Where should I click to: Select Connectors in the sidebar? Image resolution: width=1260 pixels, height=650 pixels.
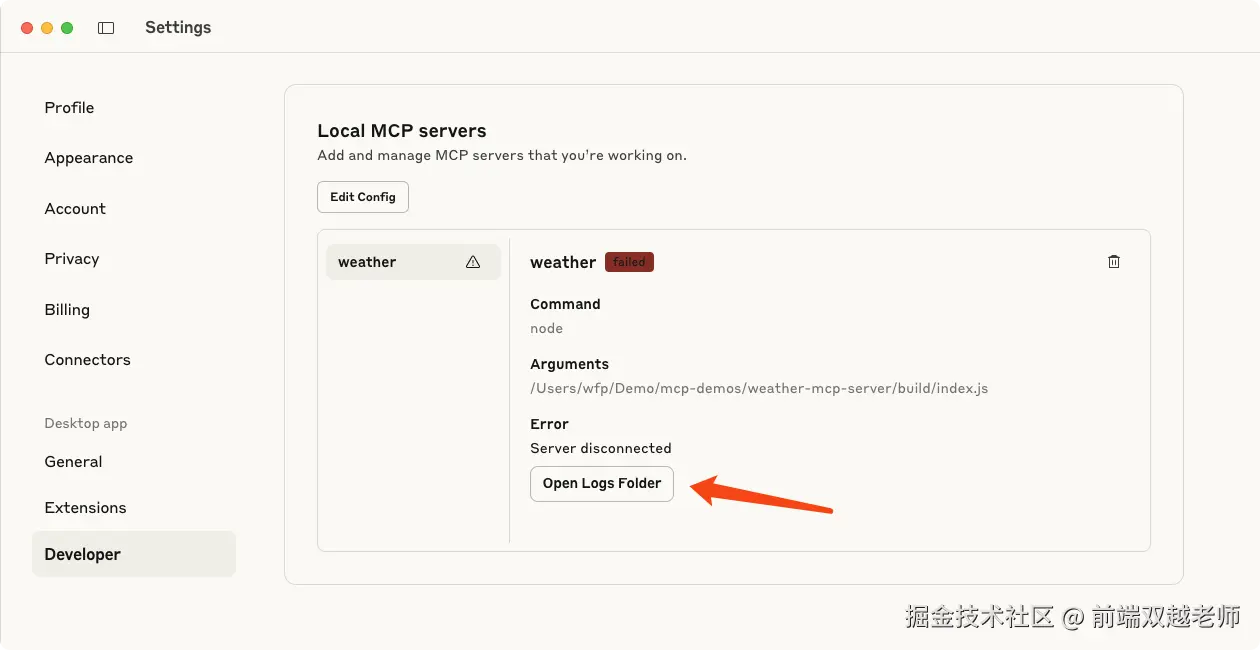tap(87, 360)
